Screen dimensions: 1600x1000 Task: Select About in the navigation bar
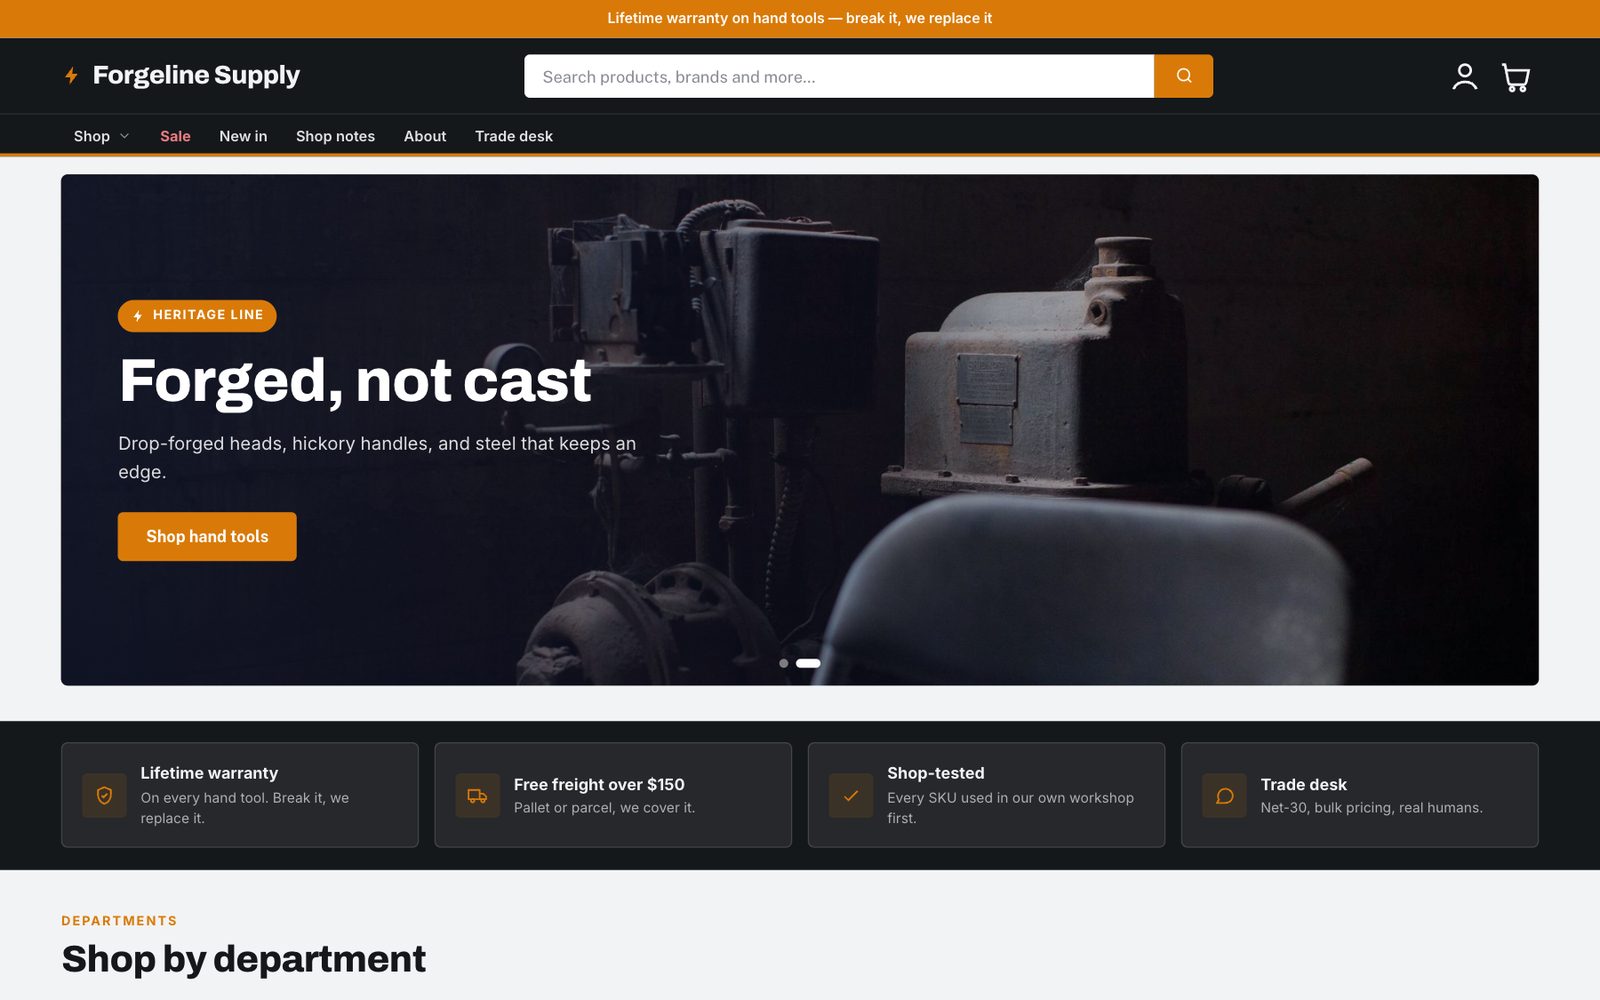click(425, 136)
